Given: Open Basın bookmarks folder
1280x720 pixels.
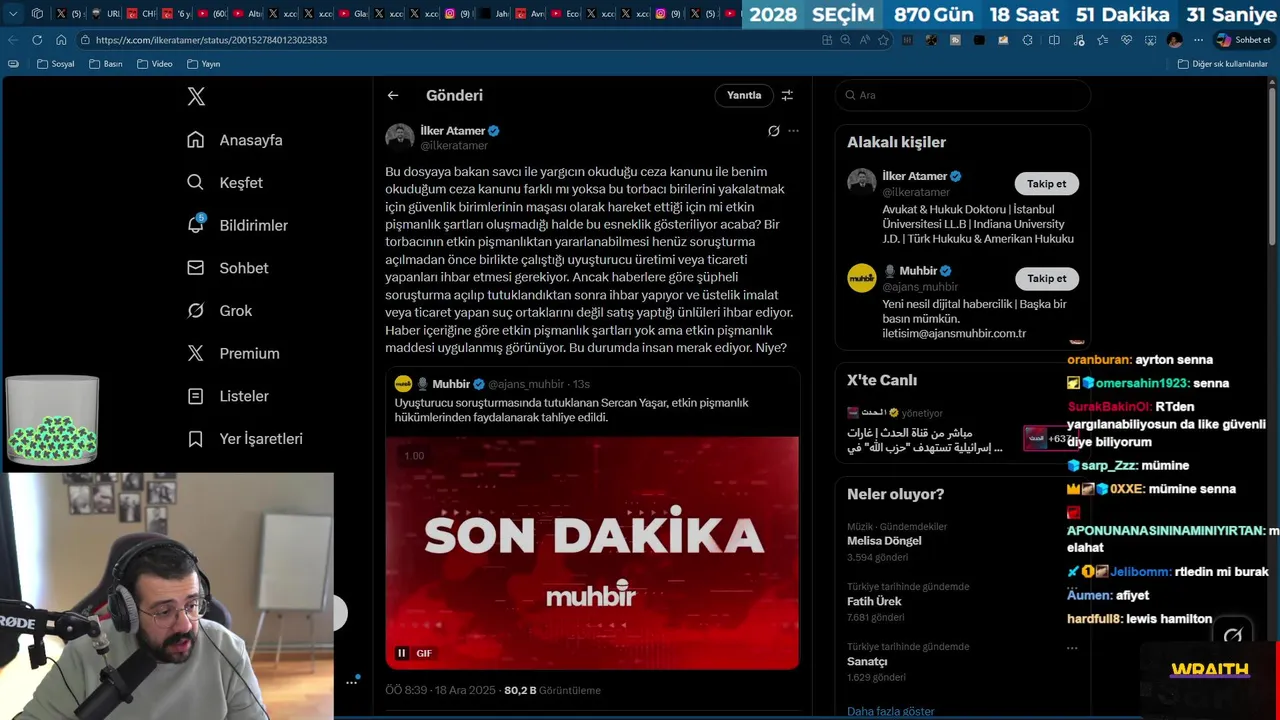Looking at the screenshot, I should click(106, 64).
